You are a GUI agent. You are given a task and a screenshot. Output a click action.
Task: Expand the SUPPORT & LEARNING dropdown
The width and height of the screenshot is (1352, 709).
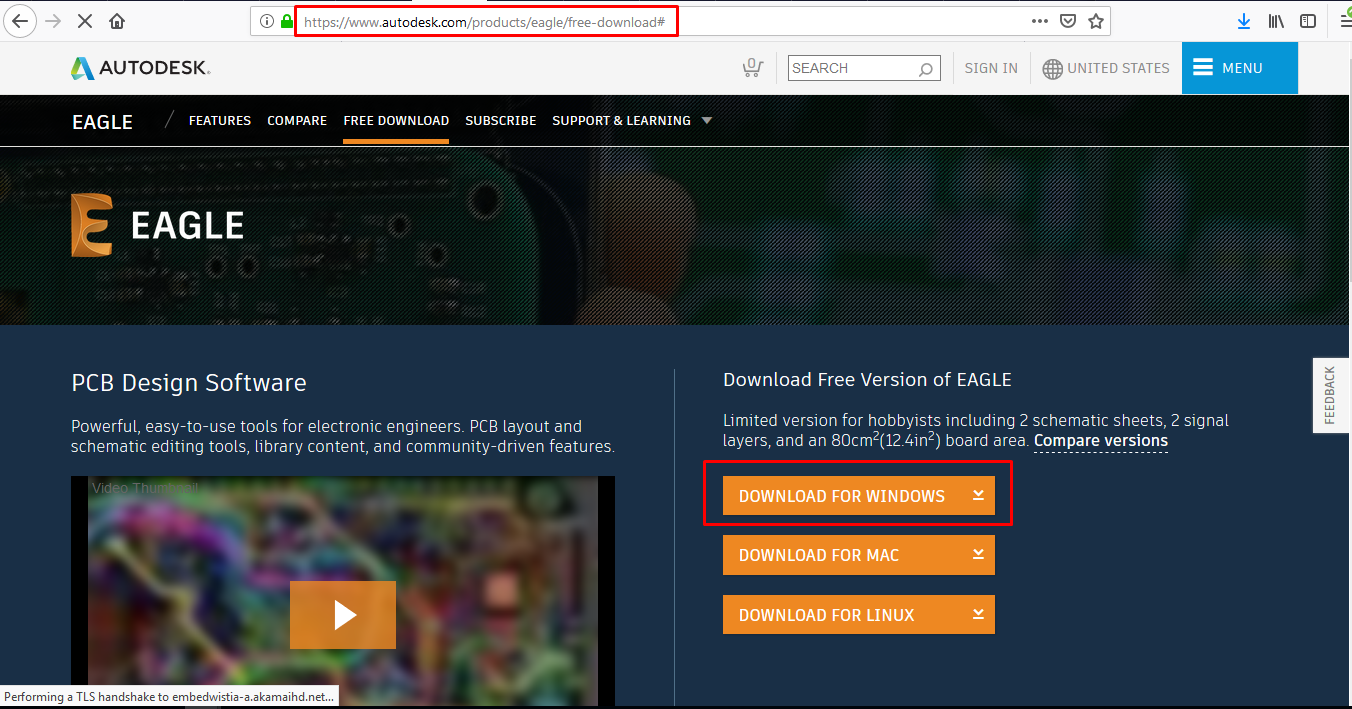pyautogui.click(x=632, y=120)
